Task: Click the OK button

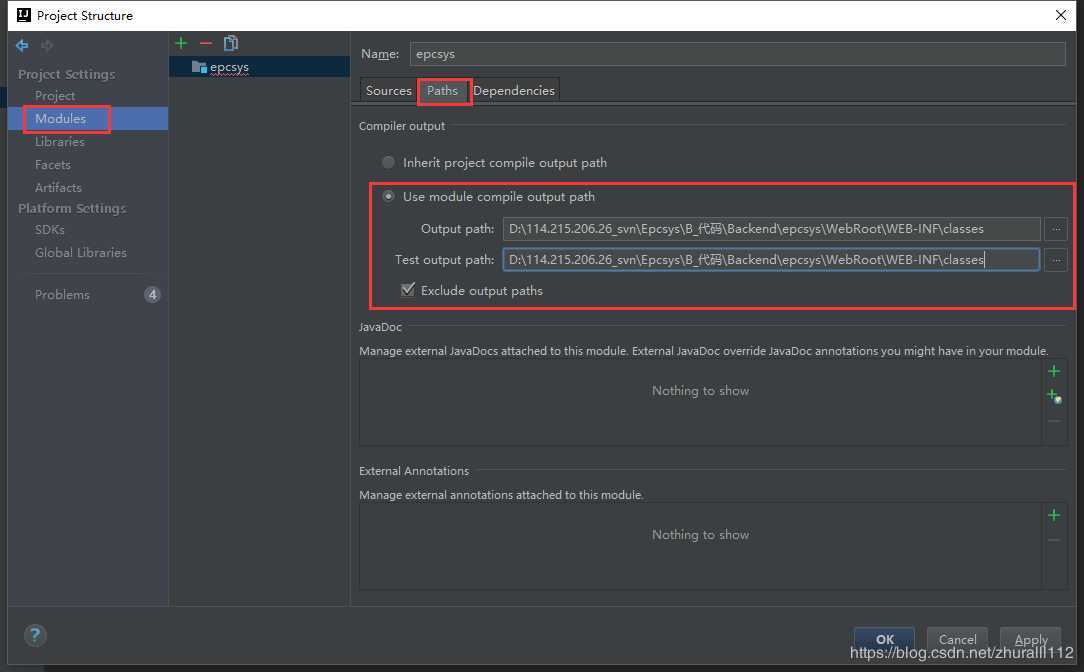Action: 884,640
